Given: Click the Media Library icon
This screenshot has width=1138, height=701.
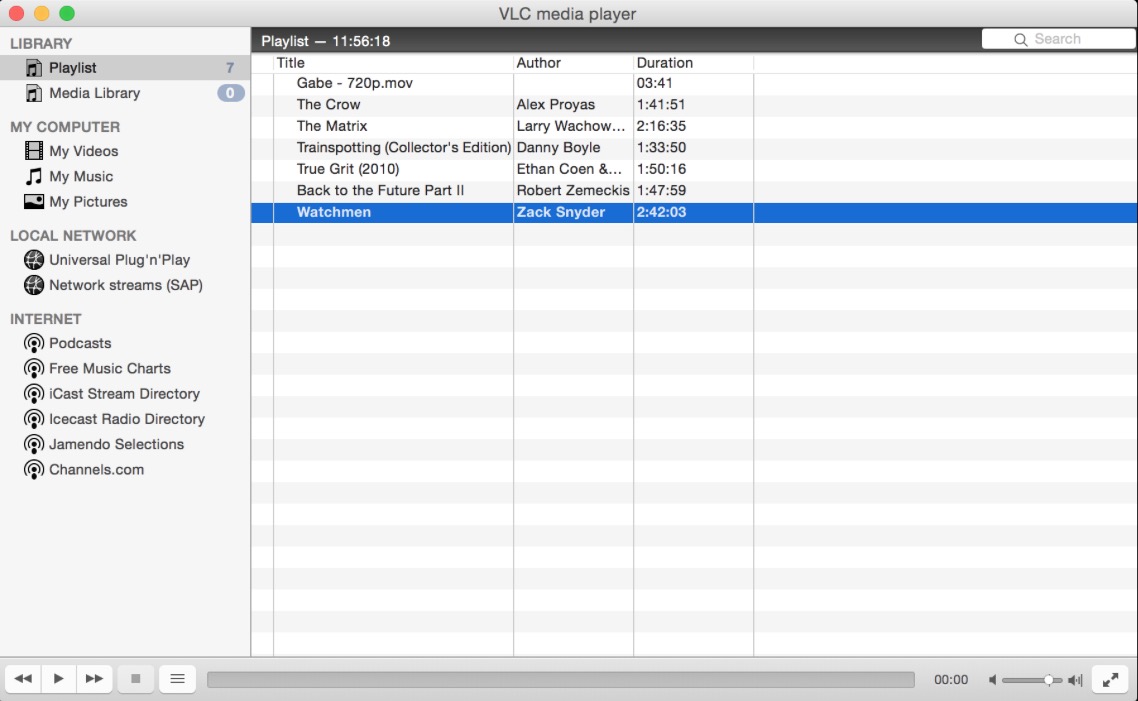Looking at the screenshot, I should (33, 93).
